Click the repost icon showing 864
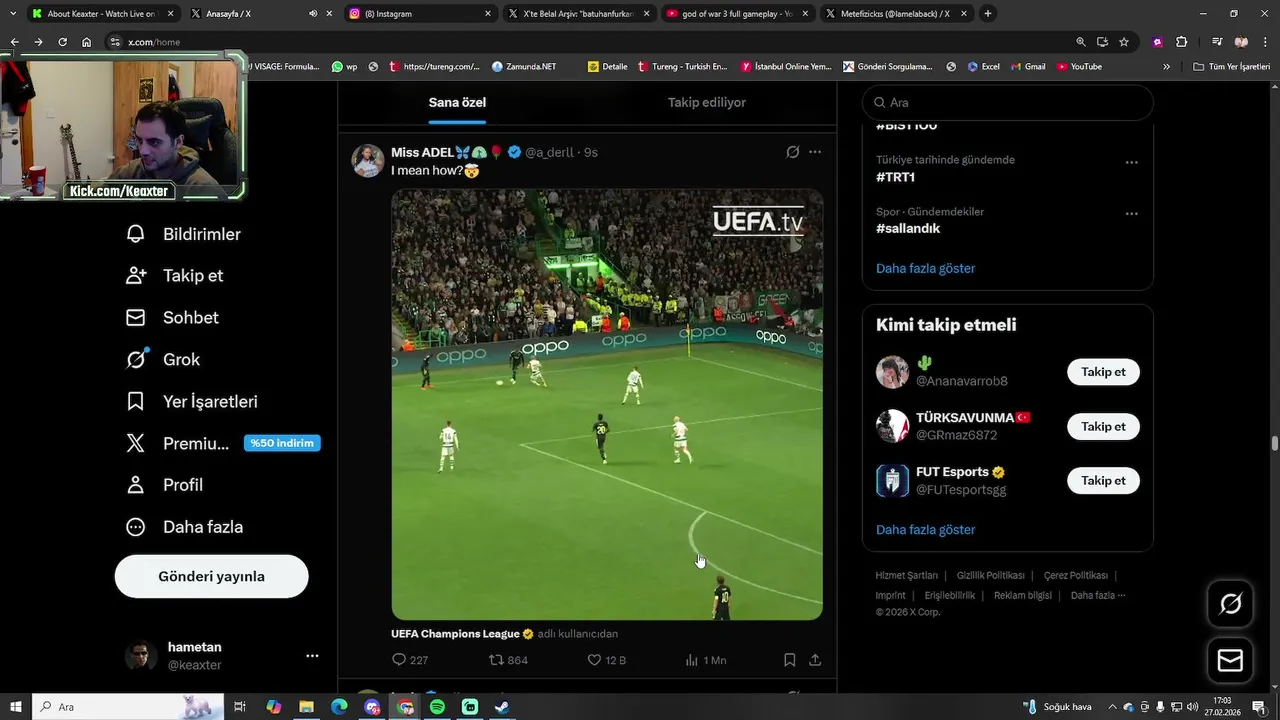The height and width of the screenshot is (720, 1280). tap(496, 660)
